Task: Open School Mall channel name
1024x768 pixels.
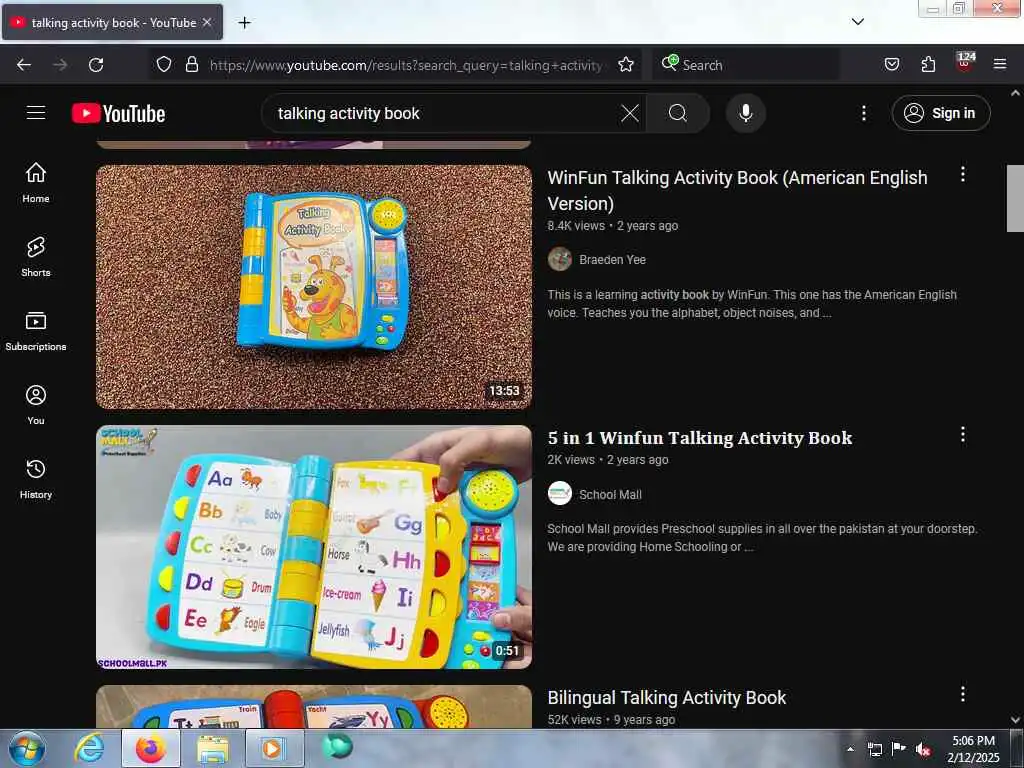Action: pos(610,494)
